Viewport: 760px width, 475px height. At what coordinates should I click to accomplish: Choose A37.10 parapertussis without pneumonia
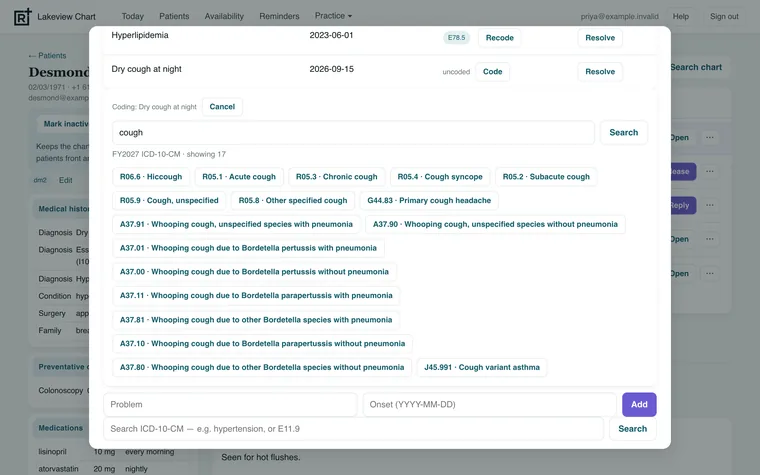pyautogui.click(x=262, y=344)
